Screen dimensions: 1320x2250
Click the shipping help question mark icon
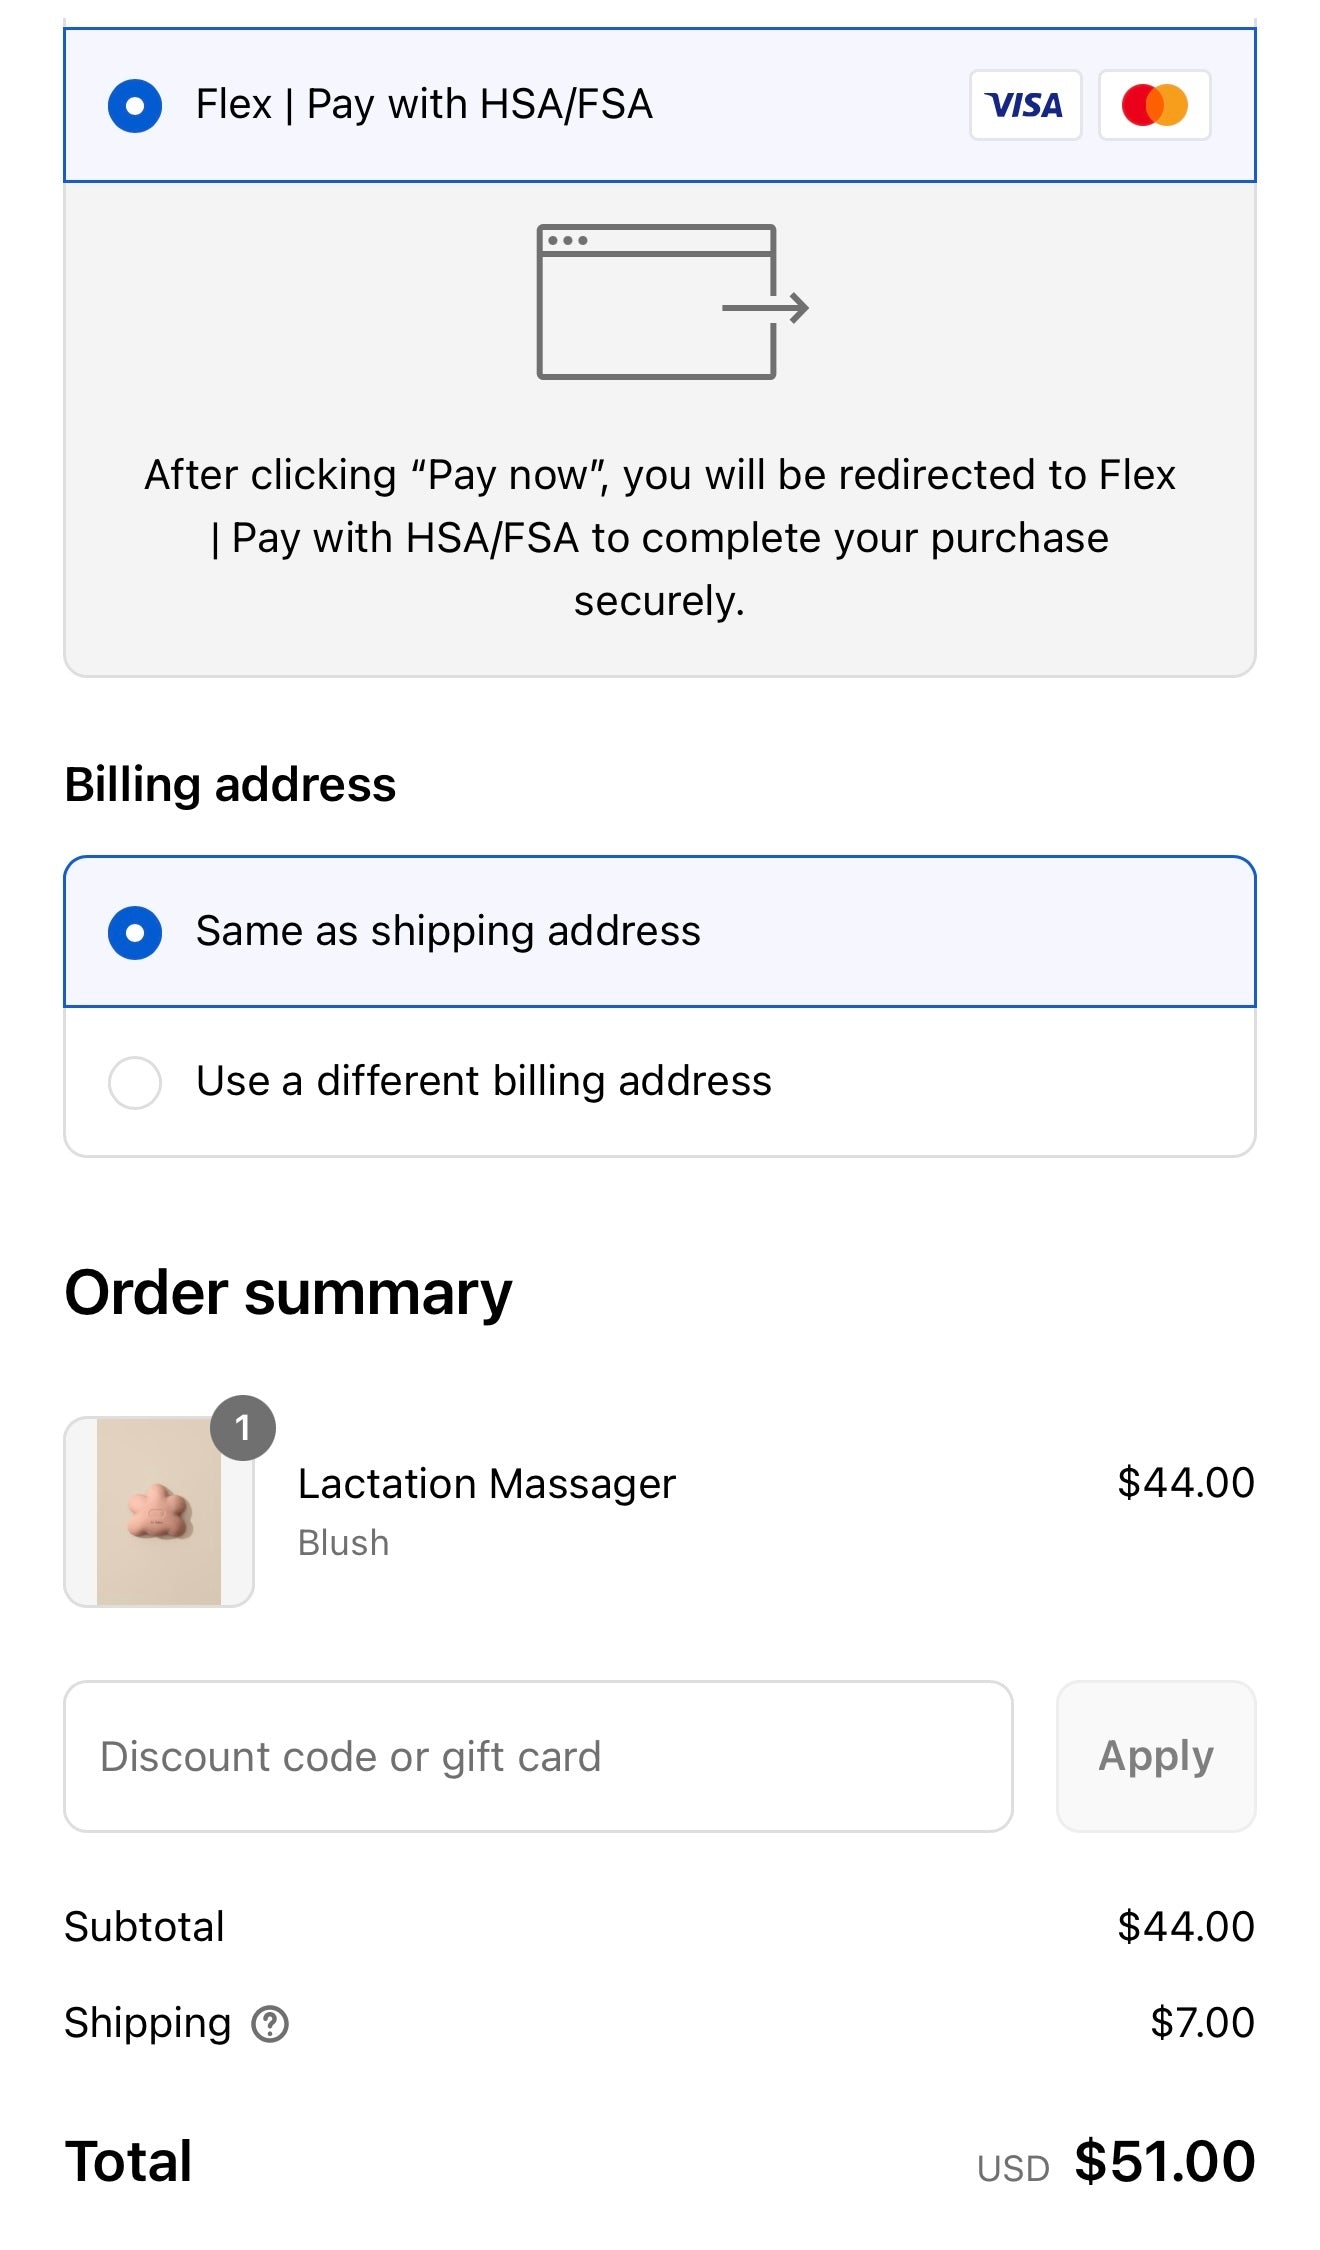(270, 2024)
